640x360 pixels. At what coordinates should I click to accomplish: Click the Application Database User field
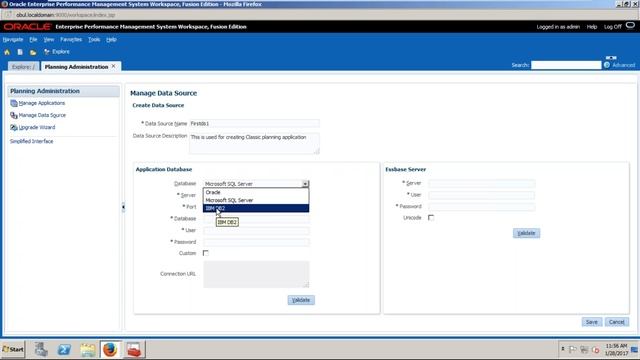256,231
